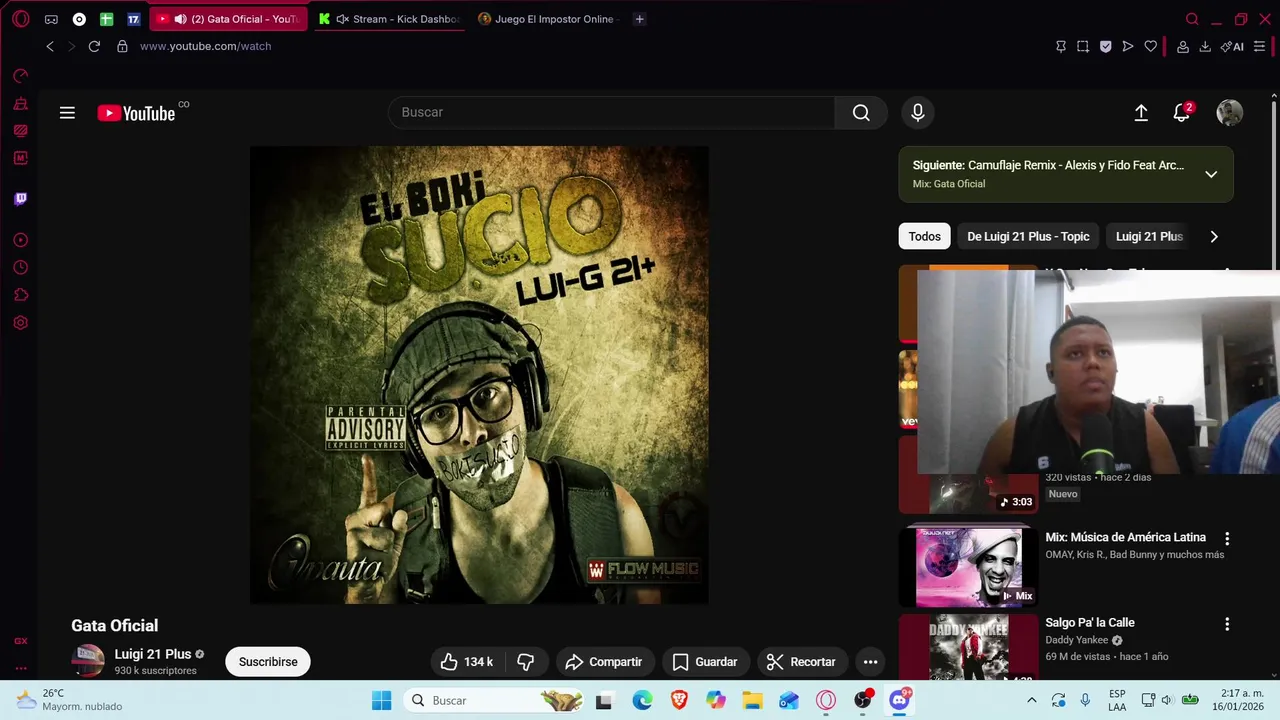The width and height of the screenshot is (1280, 720).
Task: Select the Luigi 21 Plus filter chip
Action: point(1149,237)
